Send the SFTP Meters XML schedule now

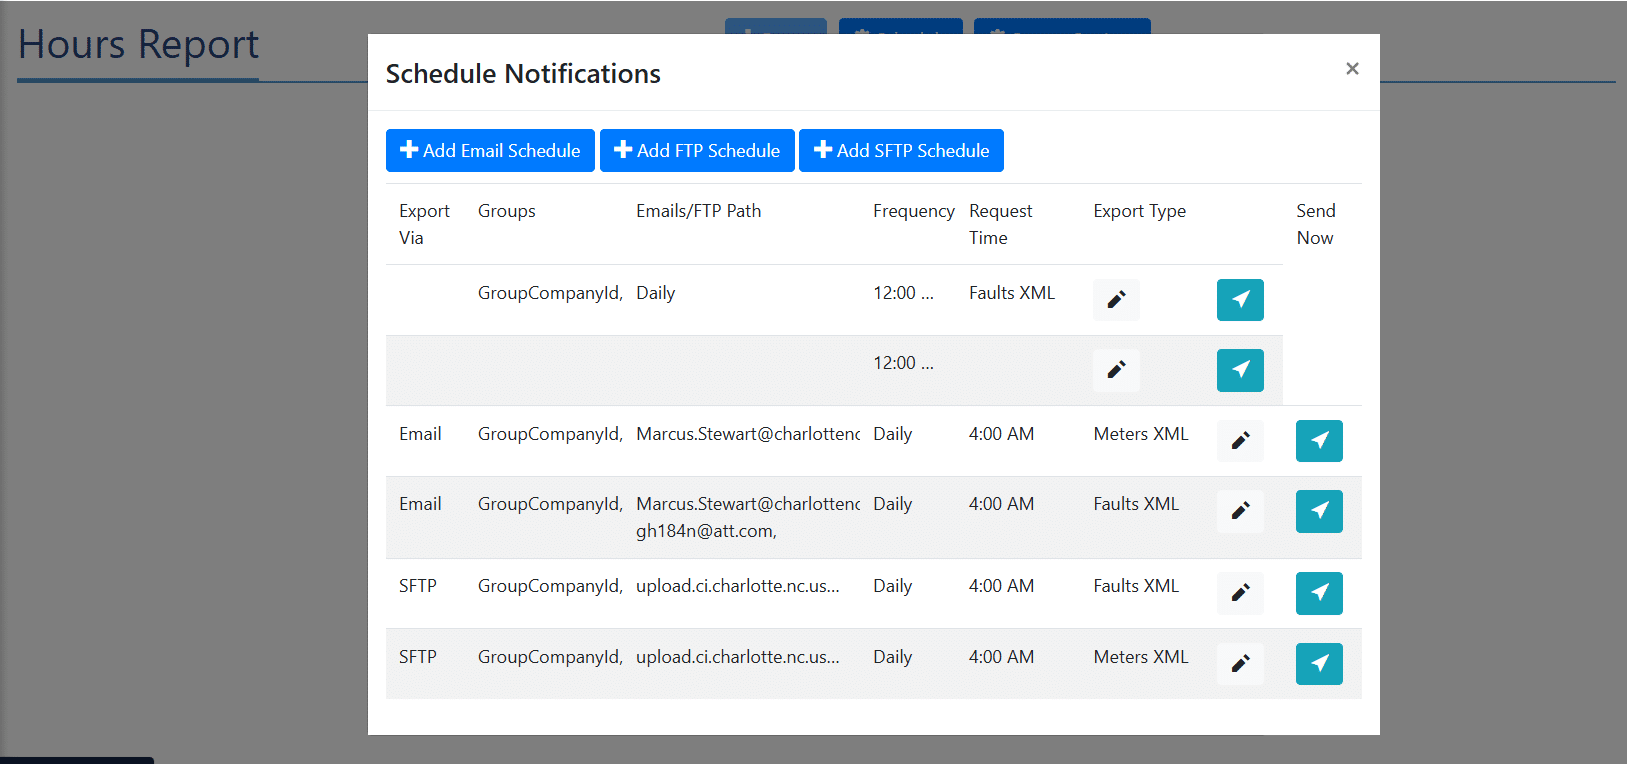coord(1319,664)
